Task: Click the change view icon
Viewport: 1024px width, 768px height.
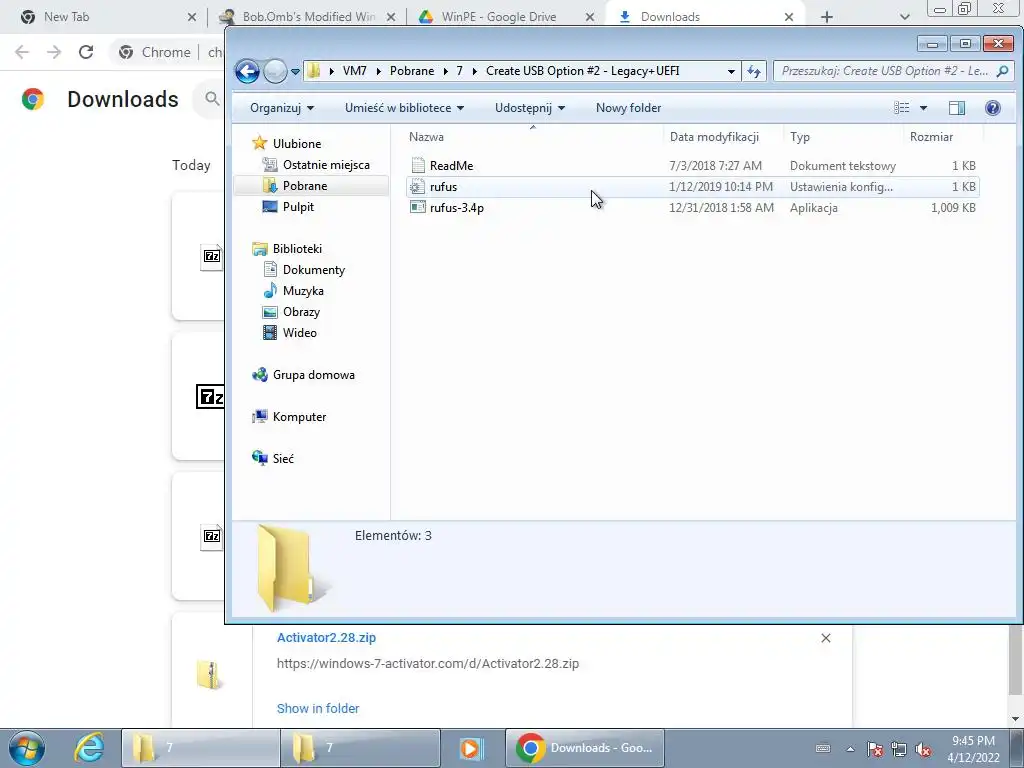Action: [901, 108]
